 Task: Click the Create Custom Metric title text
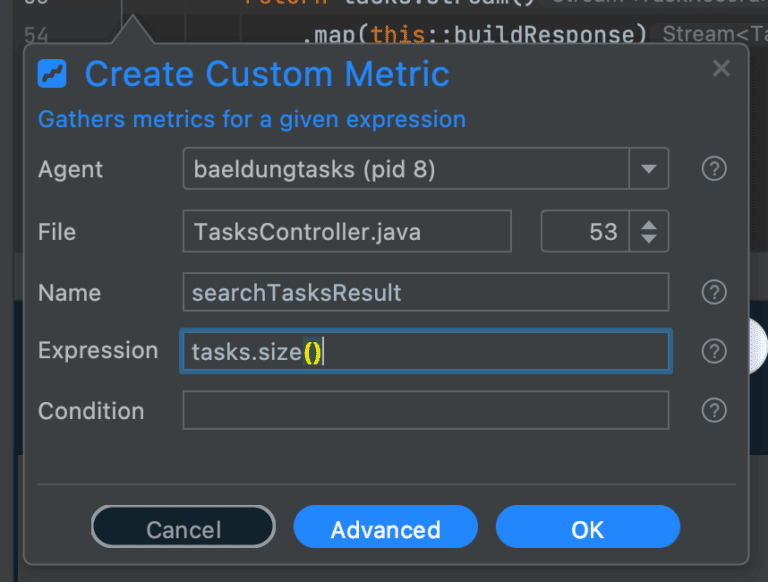[267, 74]
